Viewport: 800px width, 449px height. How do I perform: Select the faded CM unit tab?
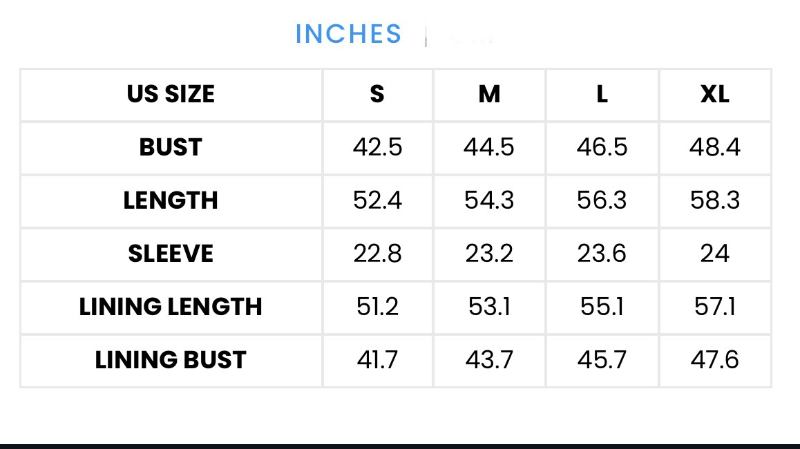pyautogui.click(x=471, y=34)
